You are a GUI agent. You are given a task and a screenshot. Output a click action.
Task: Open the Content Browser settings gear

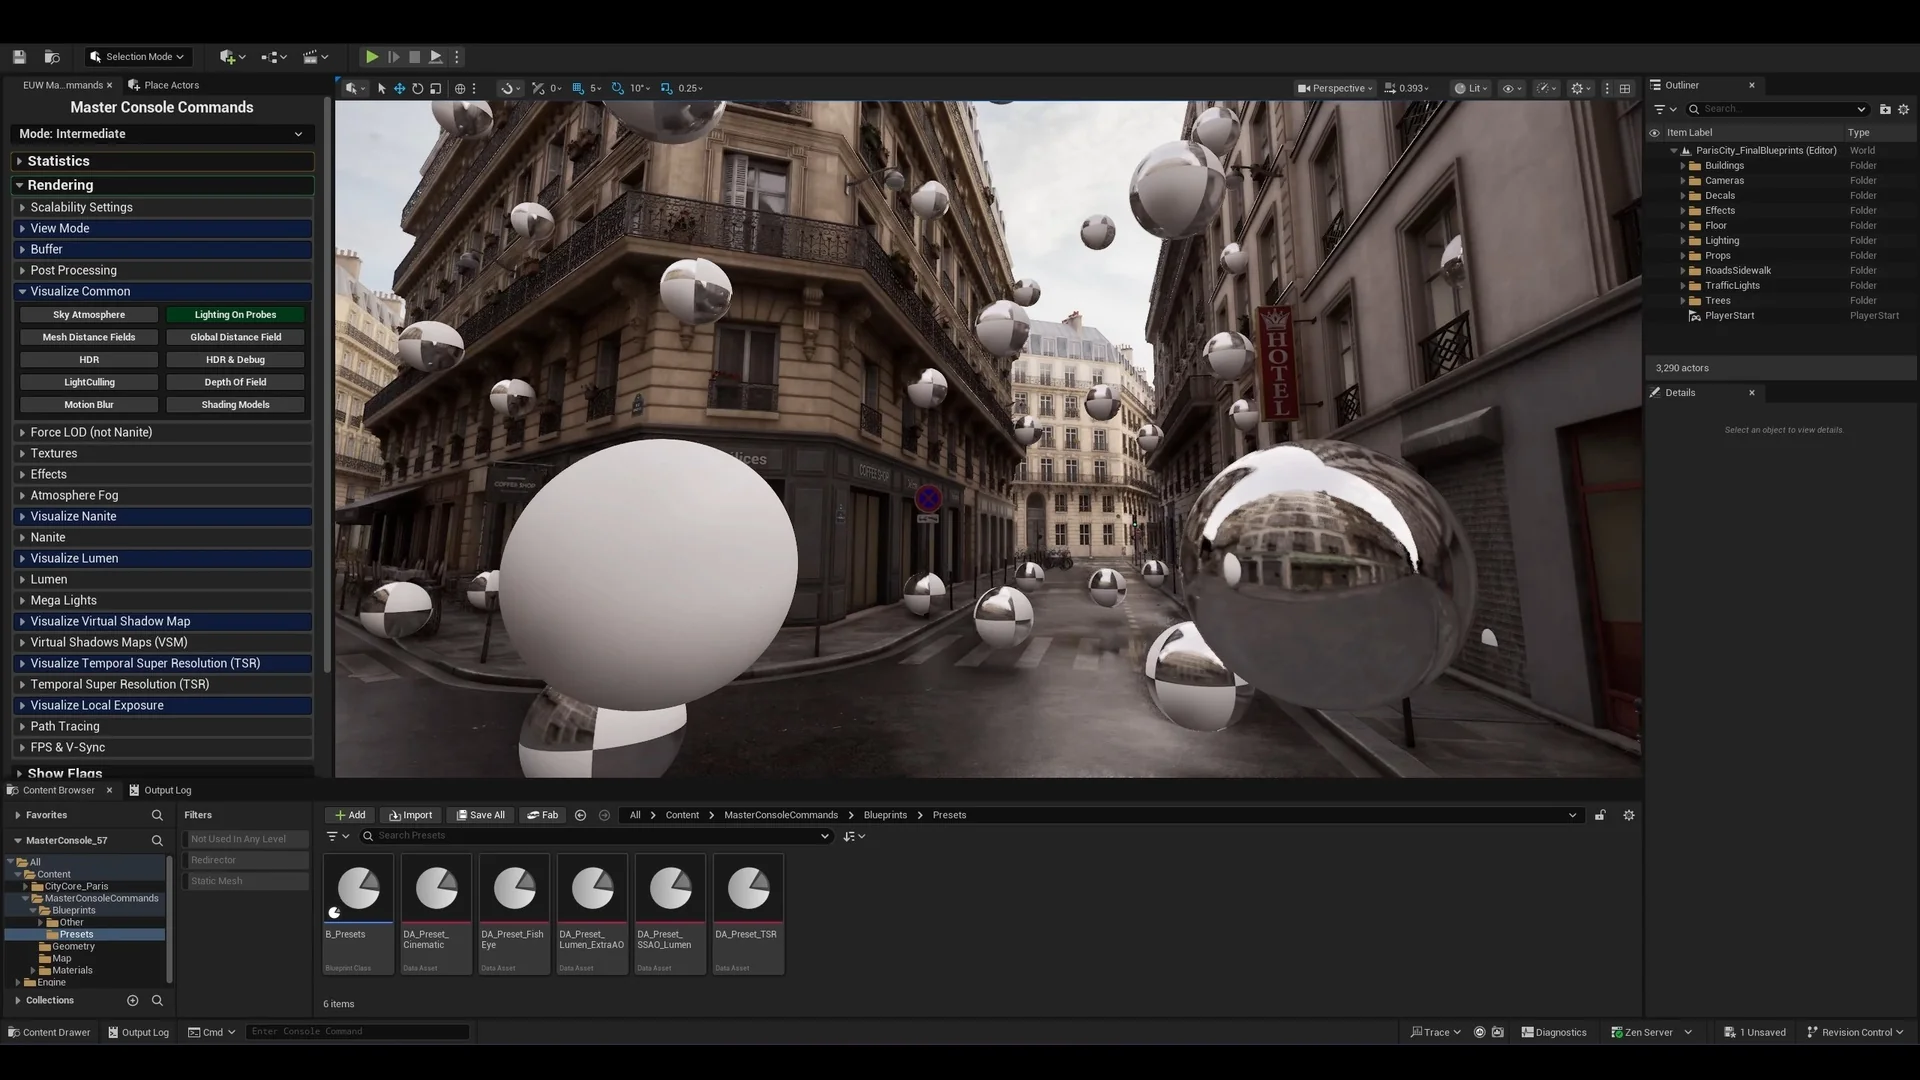[x=1629, y=815]
